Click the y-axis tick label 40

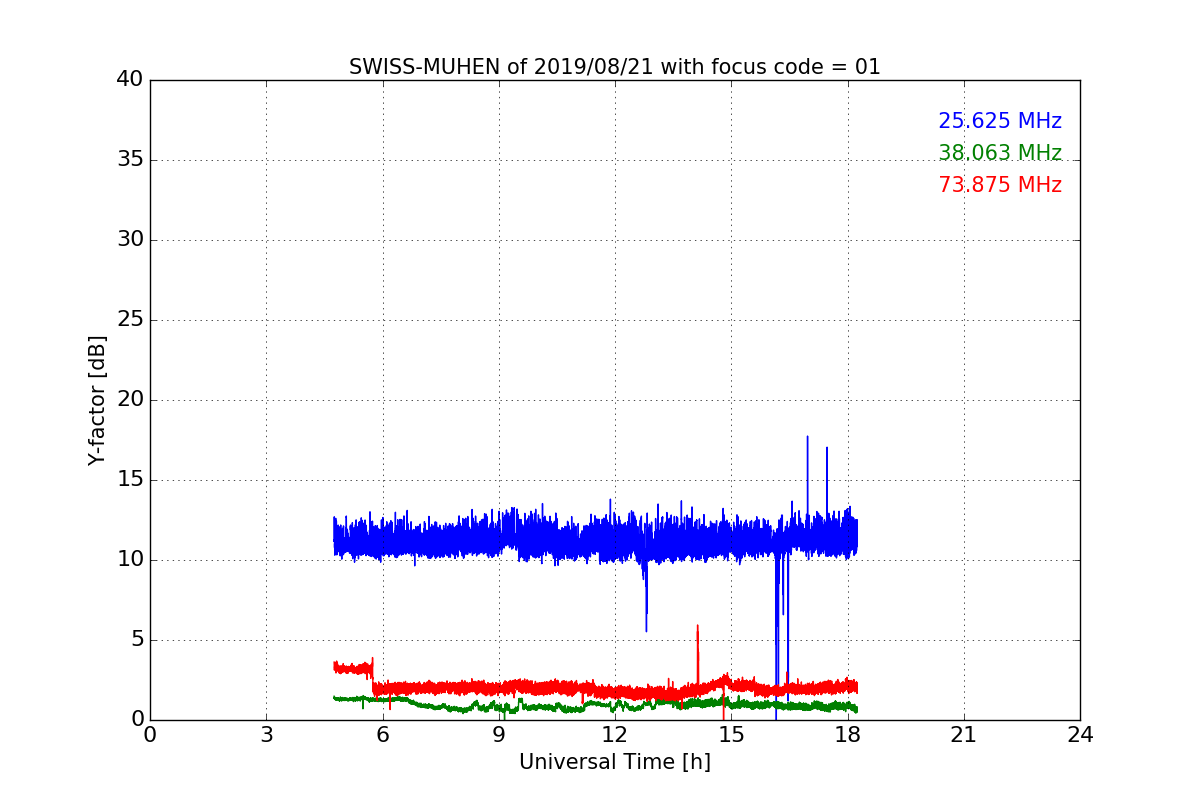130,80
